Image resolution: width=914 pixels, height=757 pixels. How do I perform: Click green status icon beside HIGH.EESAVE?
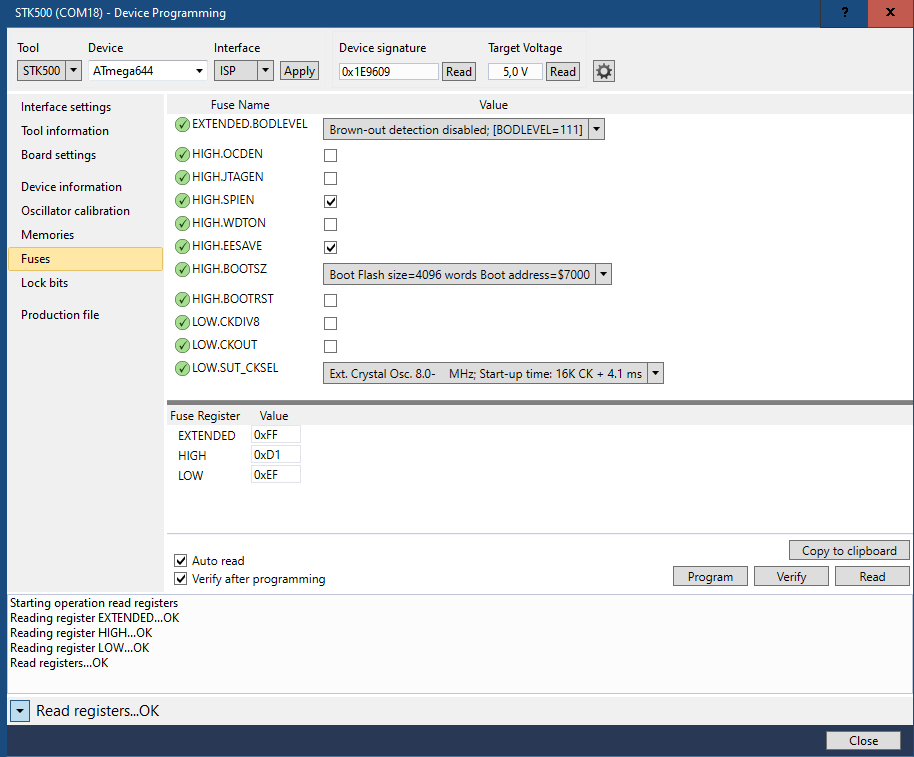[182, 247]
